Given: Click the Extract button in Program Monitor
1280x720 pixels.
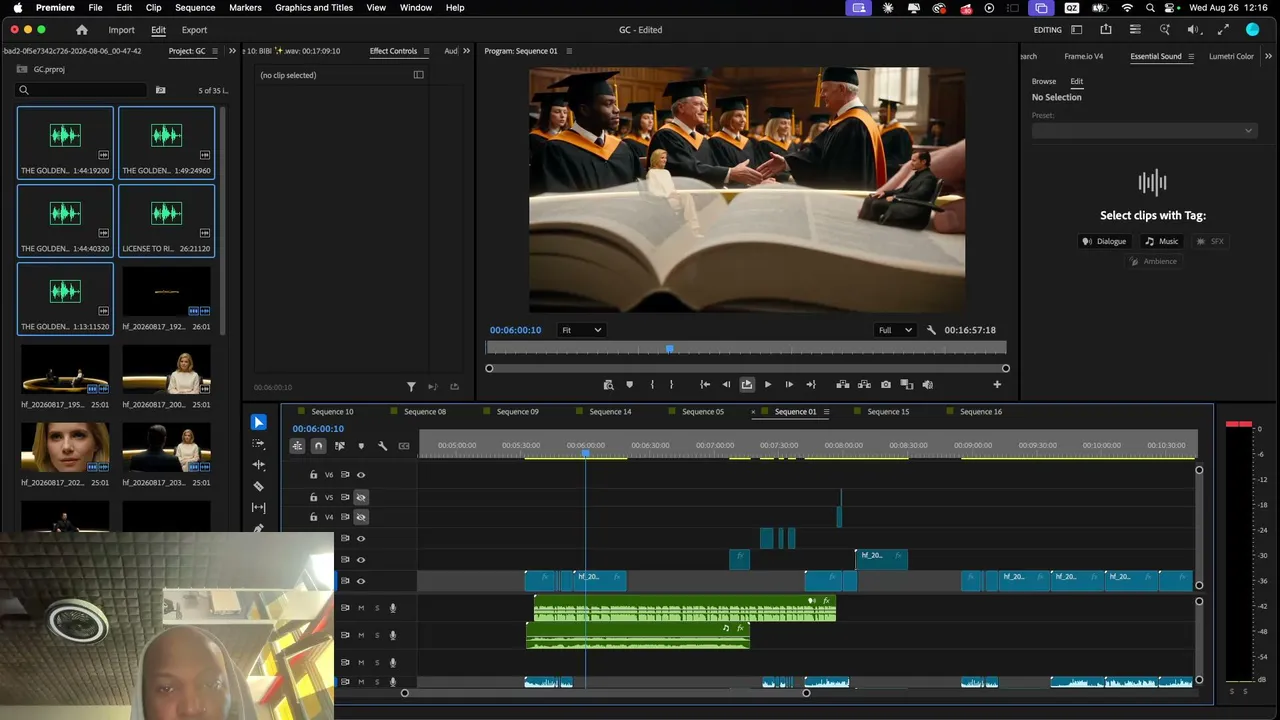Looking at the screenshot, I should (864, 385).
